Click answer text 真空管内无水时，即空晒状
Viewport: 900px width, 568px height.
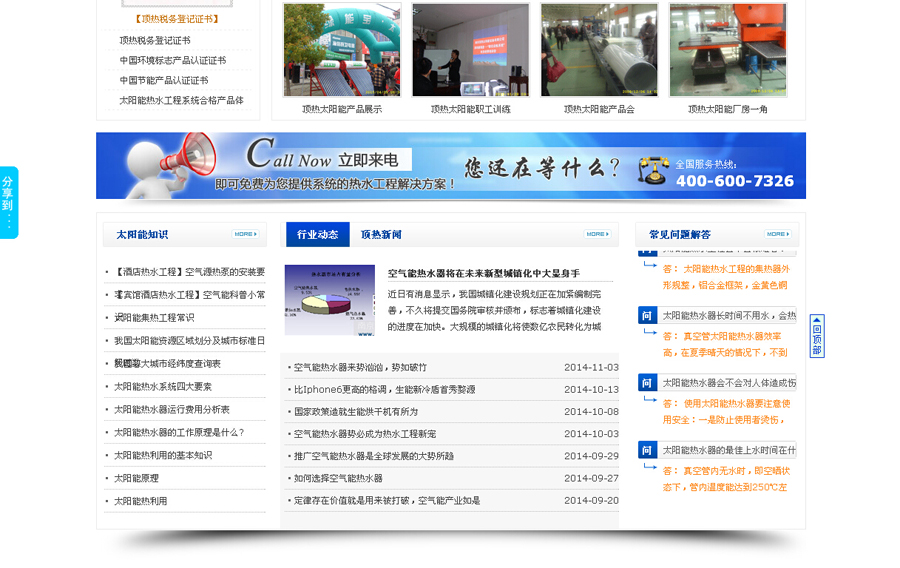tap(727, 479)
